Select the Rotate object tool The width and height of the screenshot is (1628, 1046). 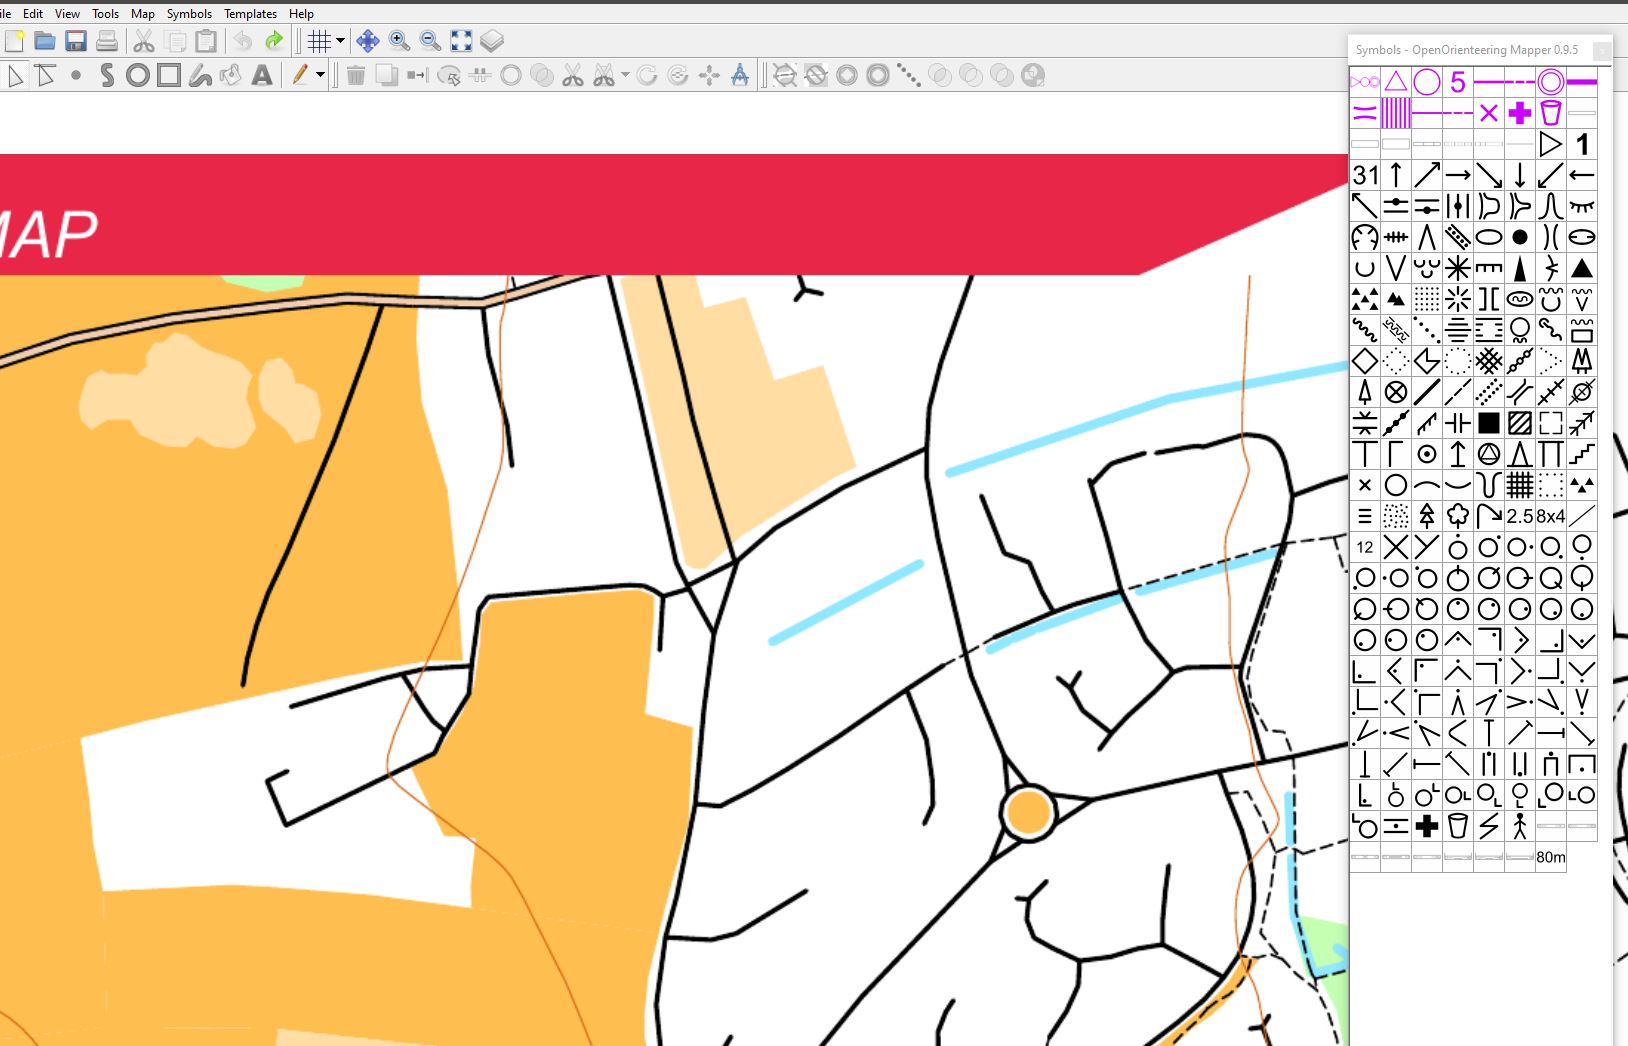point(647,75)
